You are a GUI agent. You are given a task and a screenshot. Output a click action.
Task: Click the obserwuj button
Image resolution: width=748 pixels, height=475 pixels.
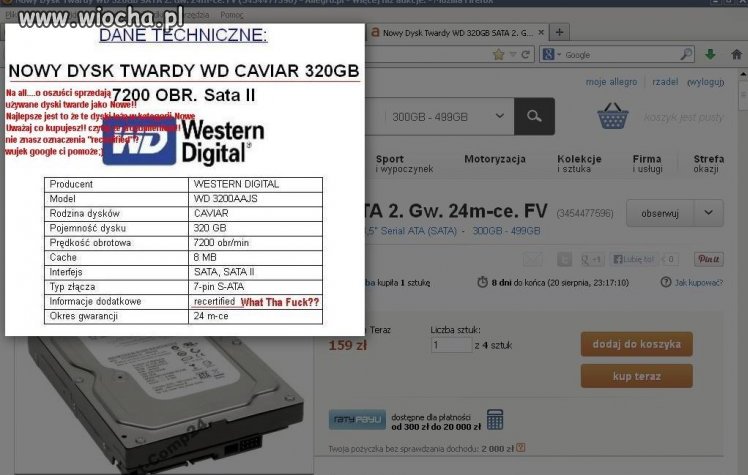[x=660, y=213]
